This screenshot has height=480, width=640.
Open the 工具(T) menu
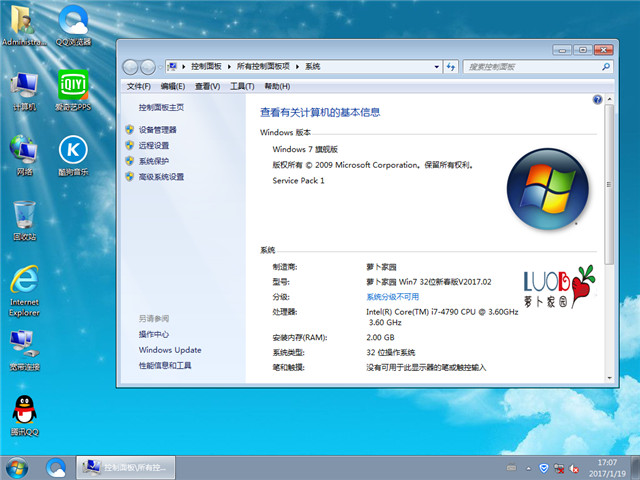(242, 86)
